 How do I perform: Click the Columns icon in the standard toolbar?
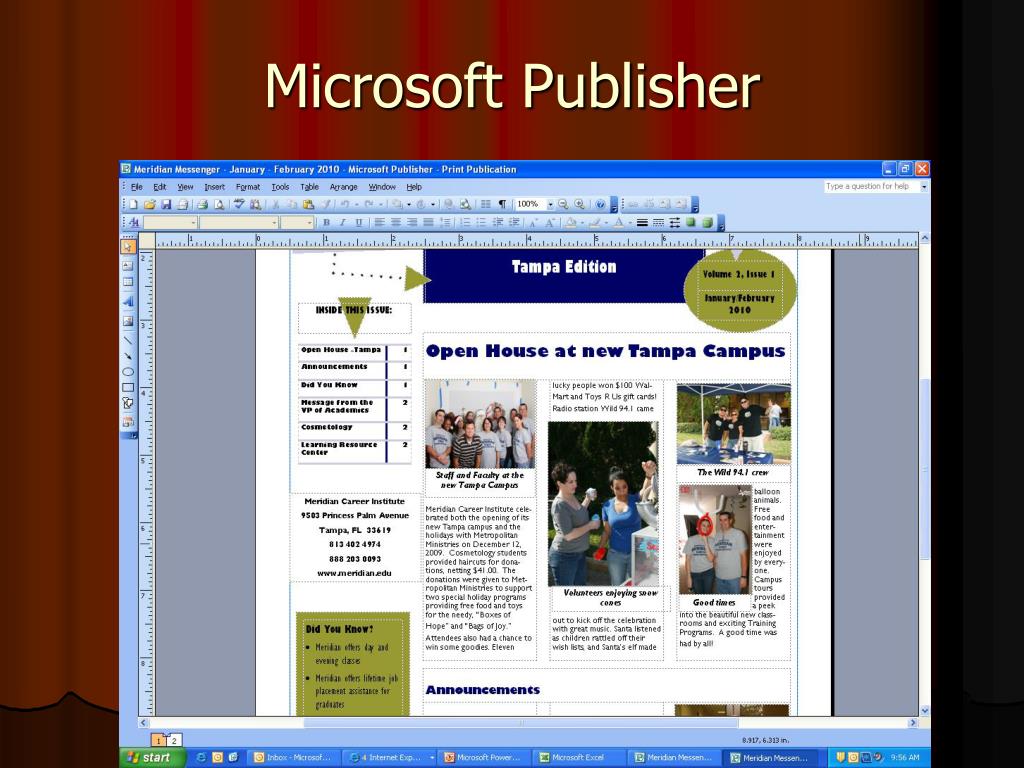click(485, 204)
